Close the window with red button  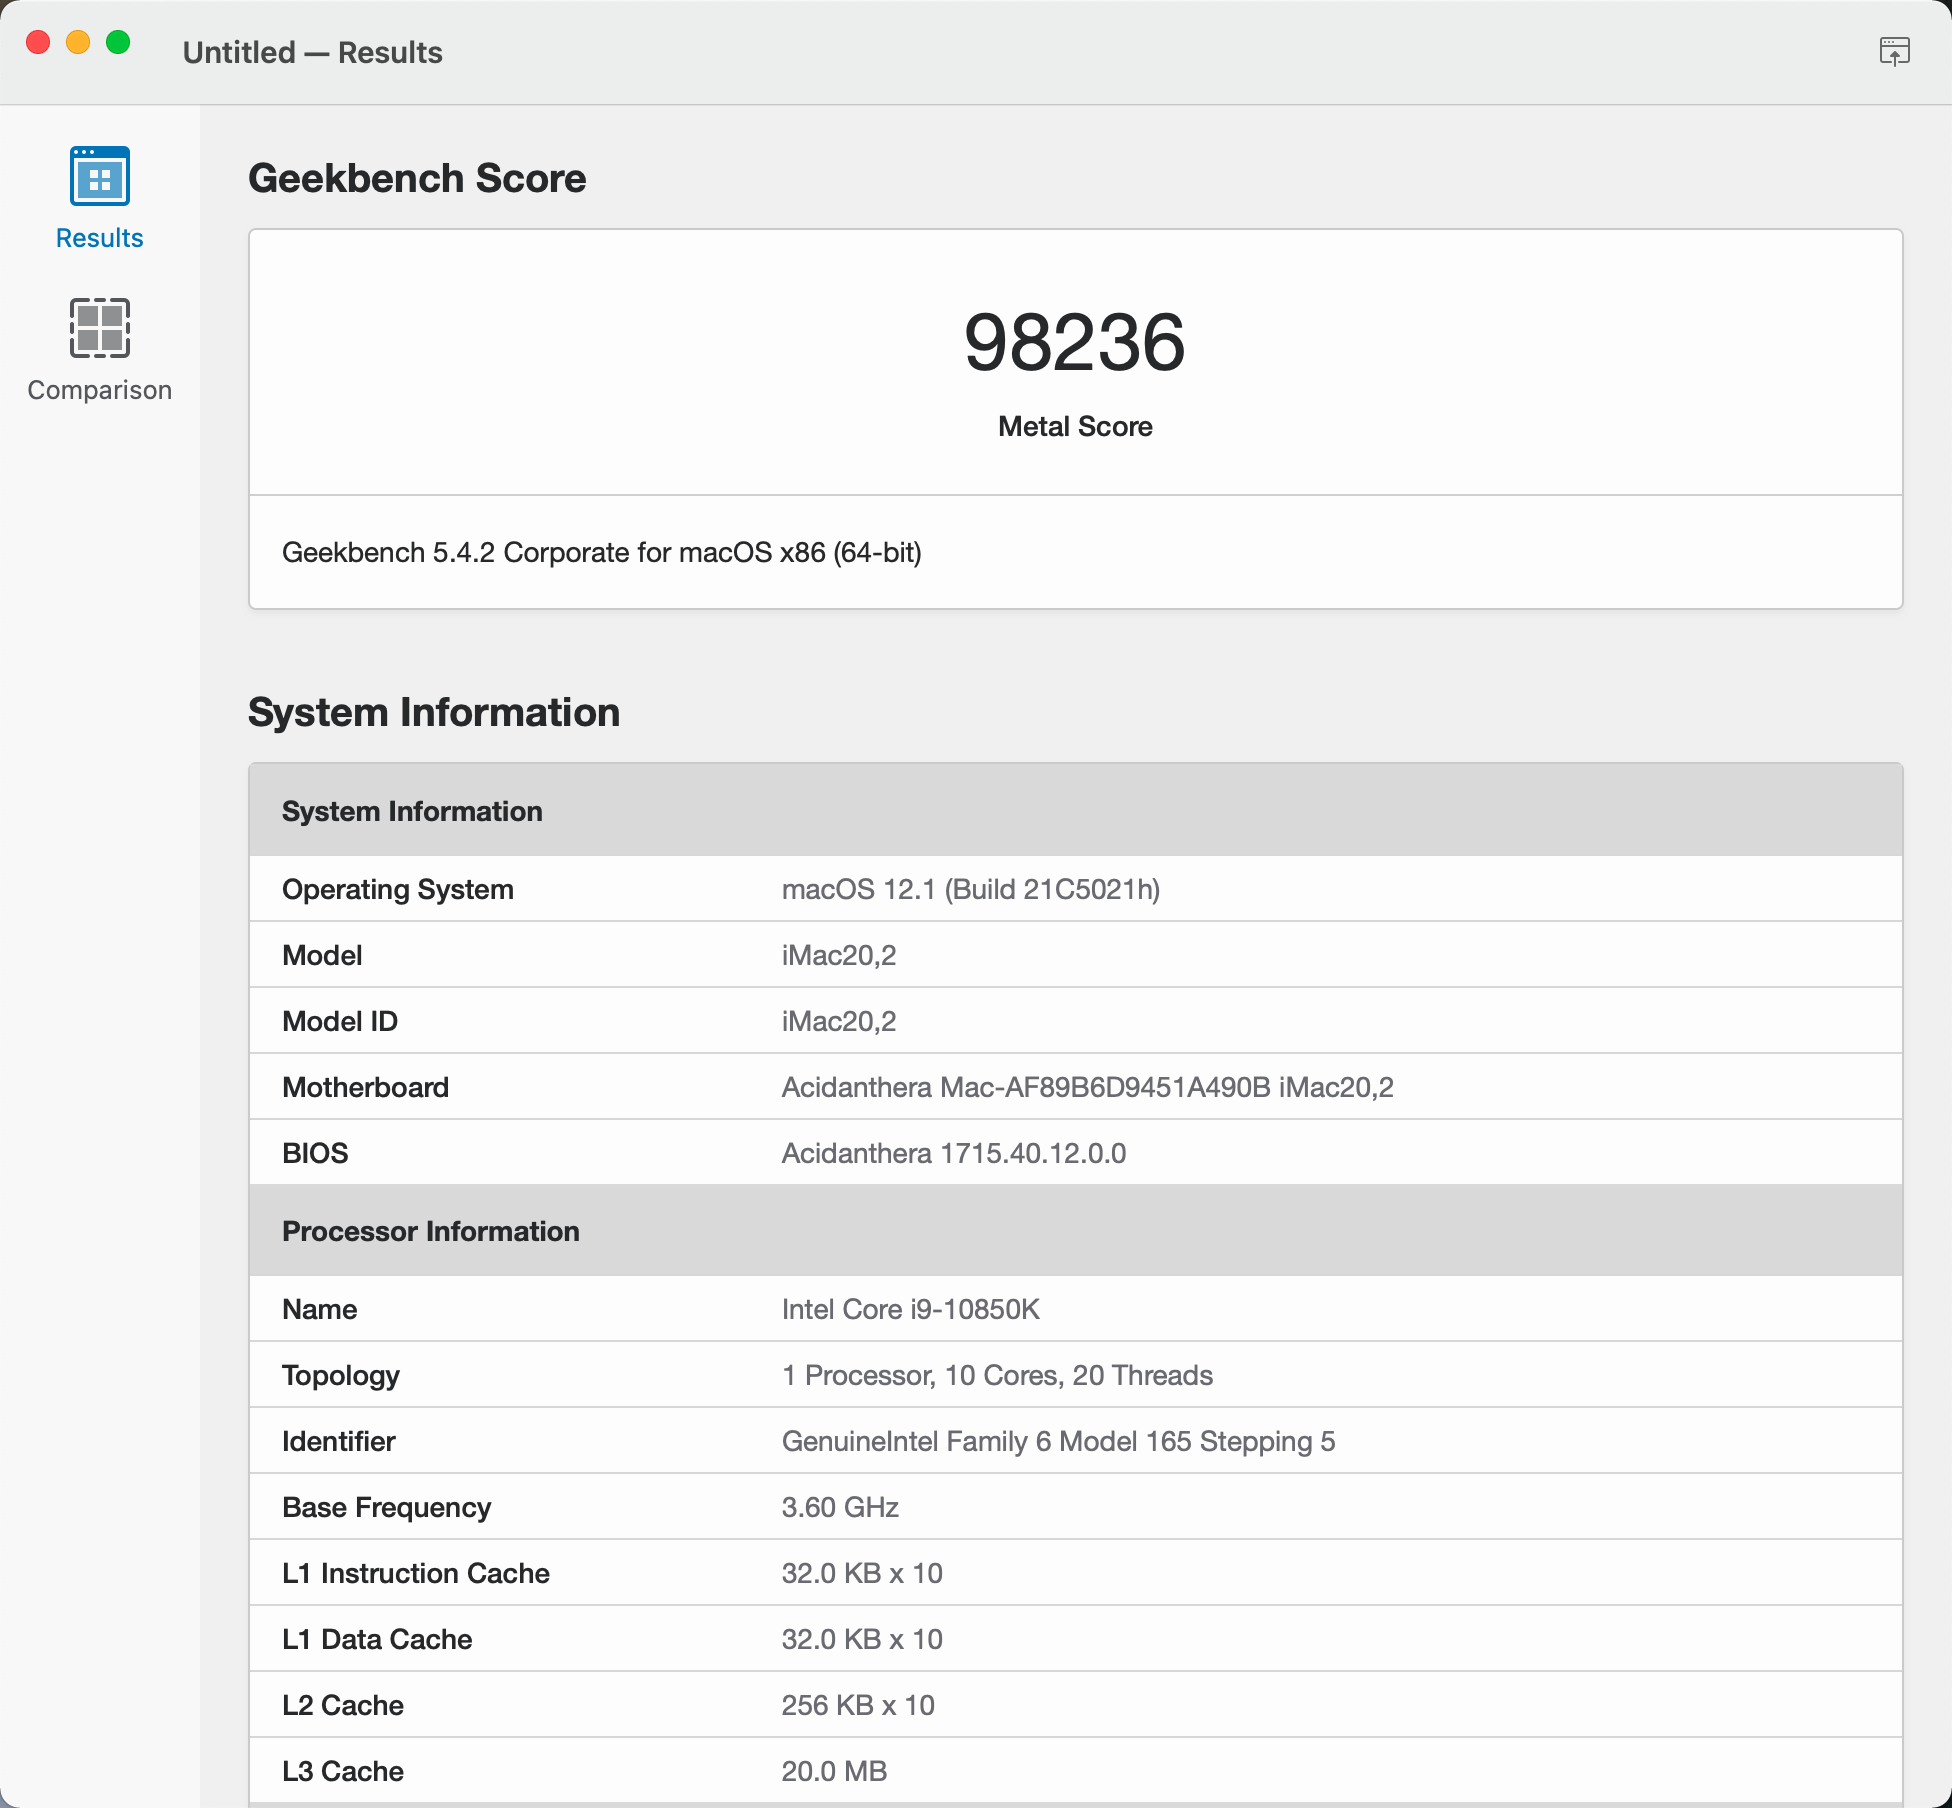38,42
